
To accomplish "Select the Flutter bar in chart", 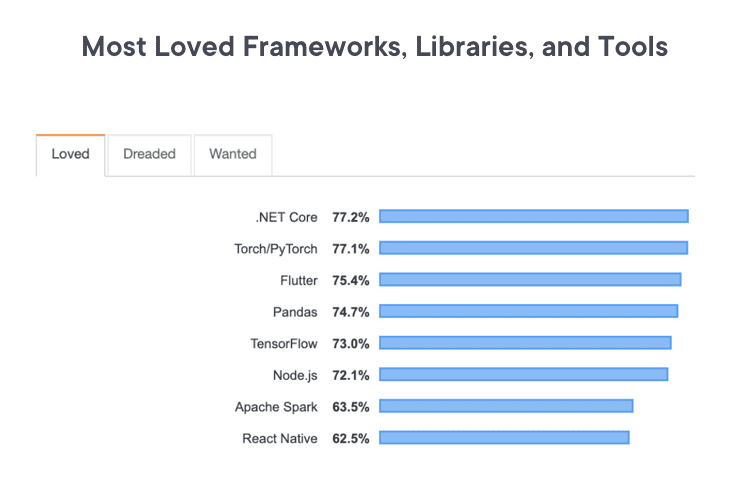I will point(530,279).
